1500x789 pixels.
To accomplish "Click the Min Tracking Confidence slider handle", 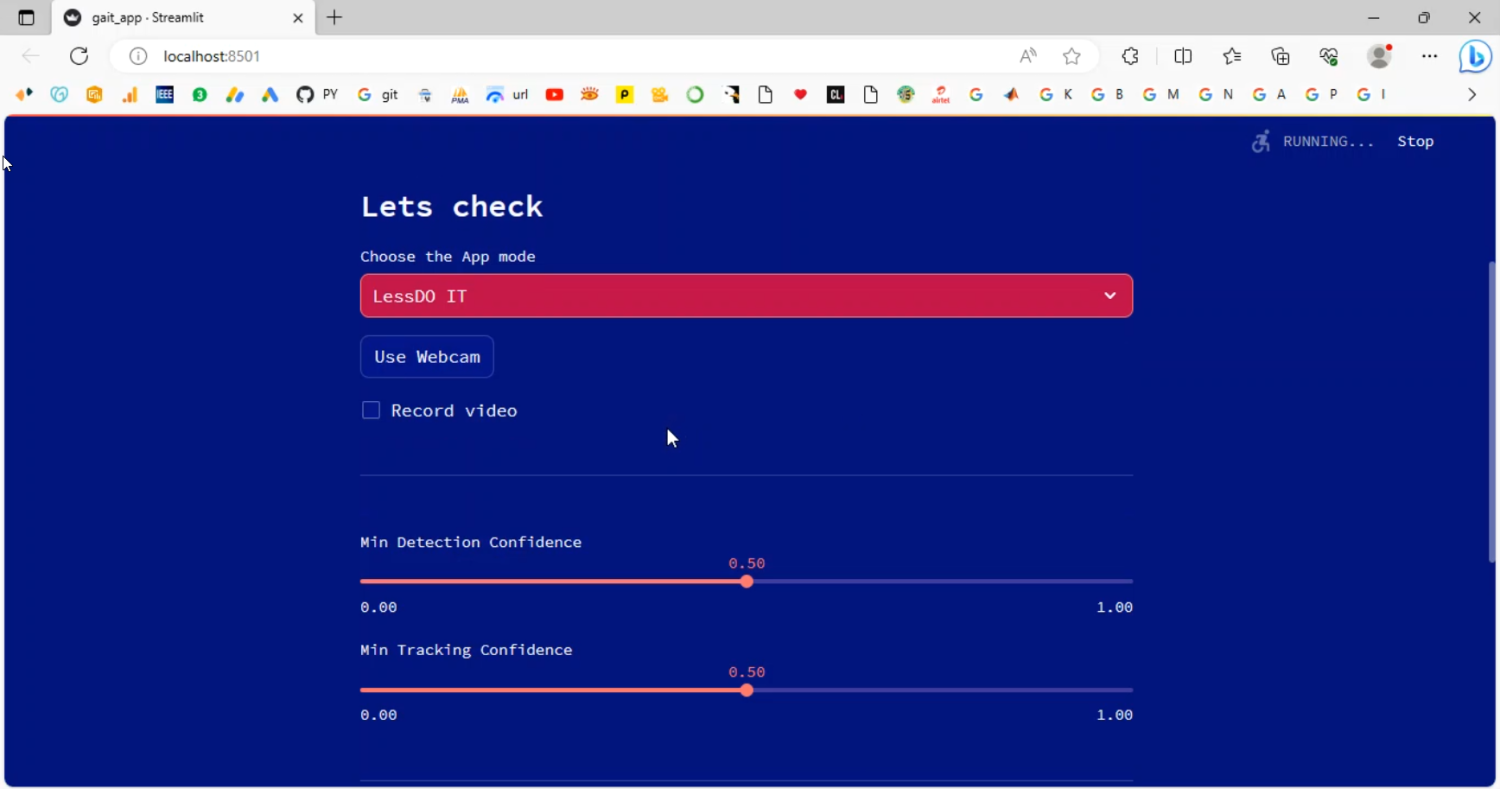I will 747,690.
